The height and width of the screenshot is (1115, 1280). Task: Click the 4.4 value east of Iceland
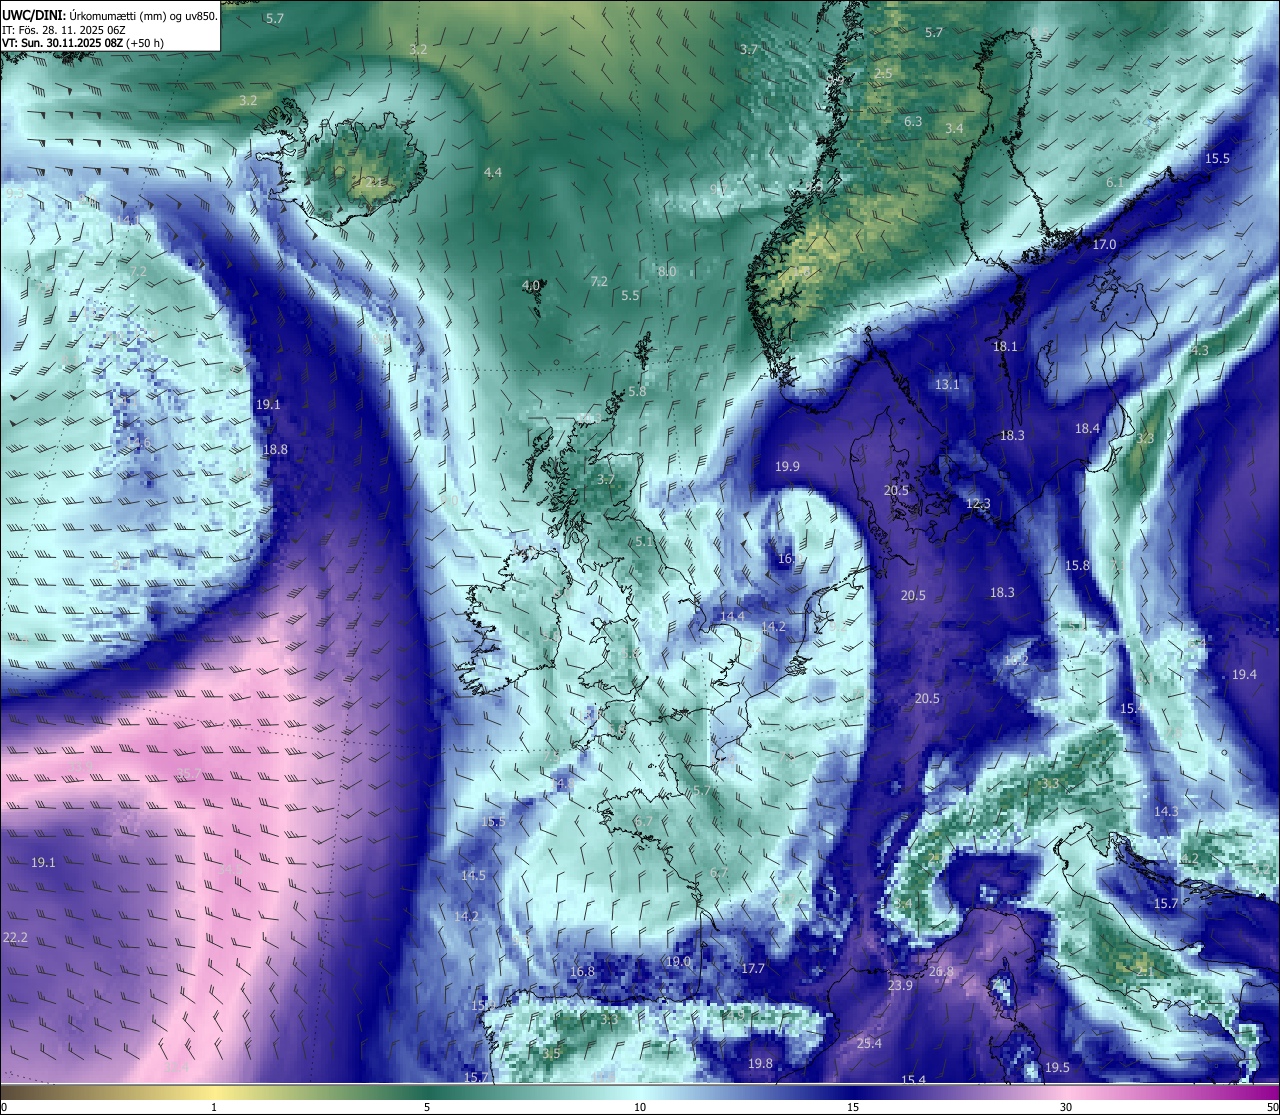coord(493,173)
